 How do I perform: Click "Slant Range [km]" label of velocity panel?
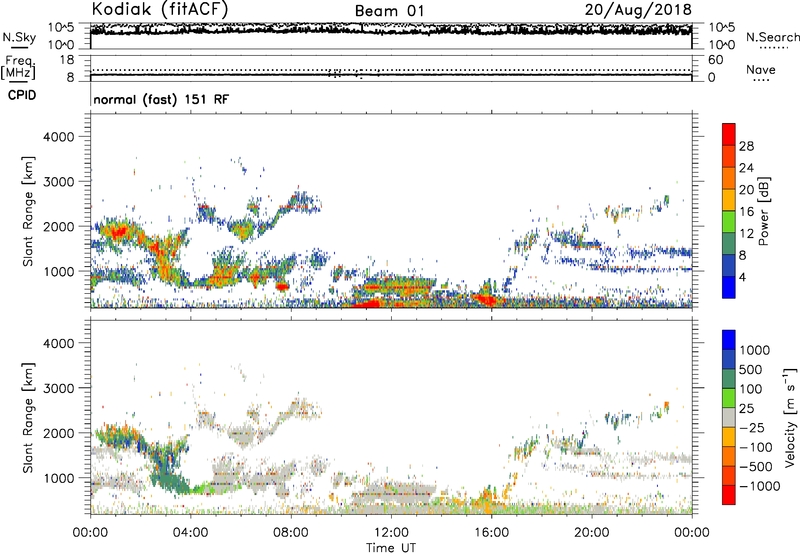coord(28,417)
